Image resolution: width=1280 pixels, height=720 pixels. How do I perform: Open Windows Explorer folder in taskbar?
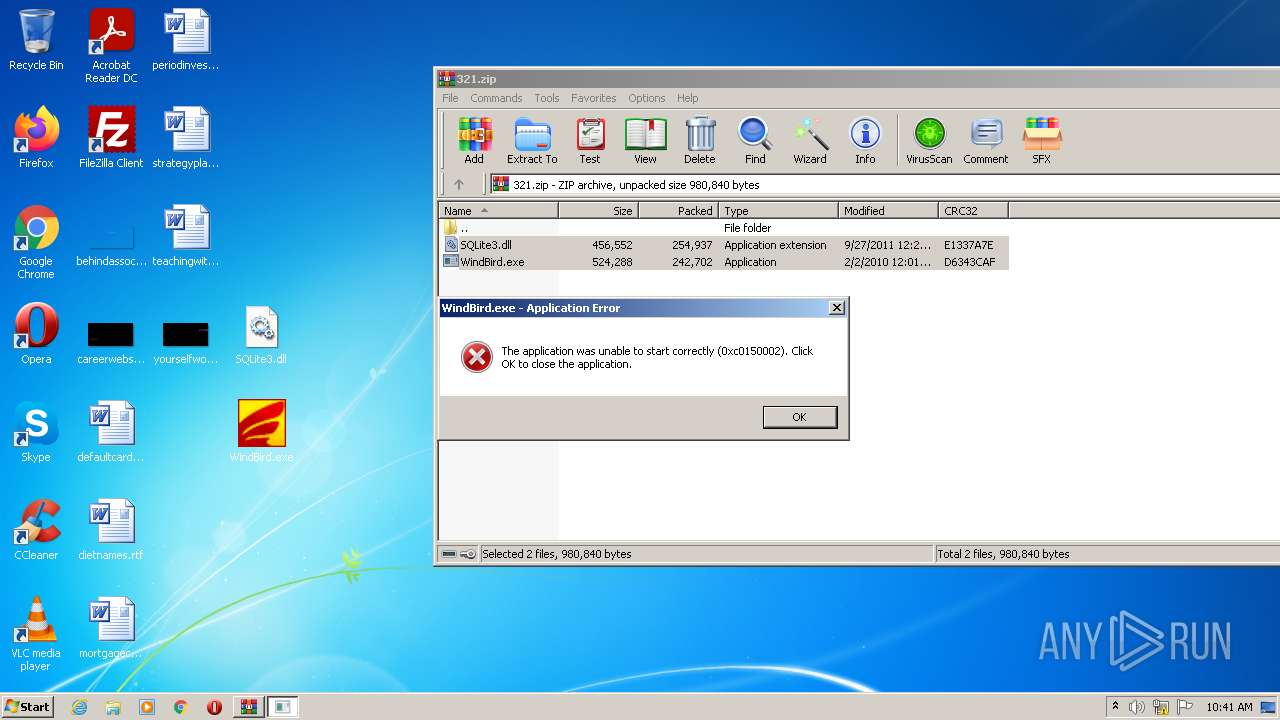(x=113, y=707)
